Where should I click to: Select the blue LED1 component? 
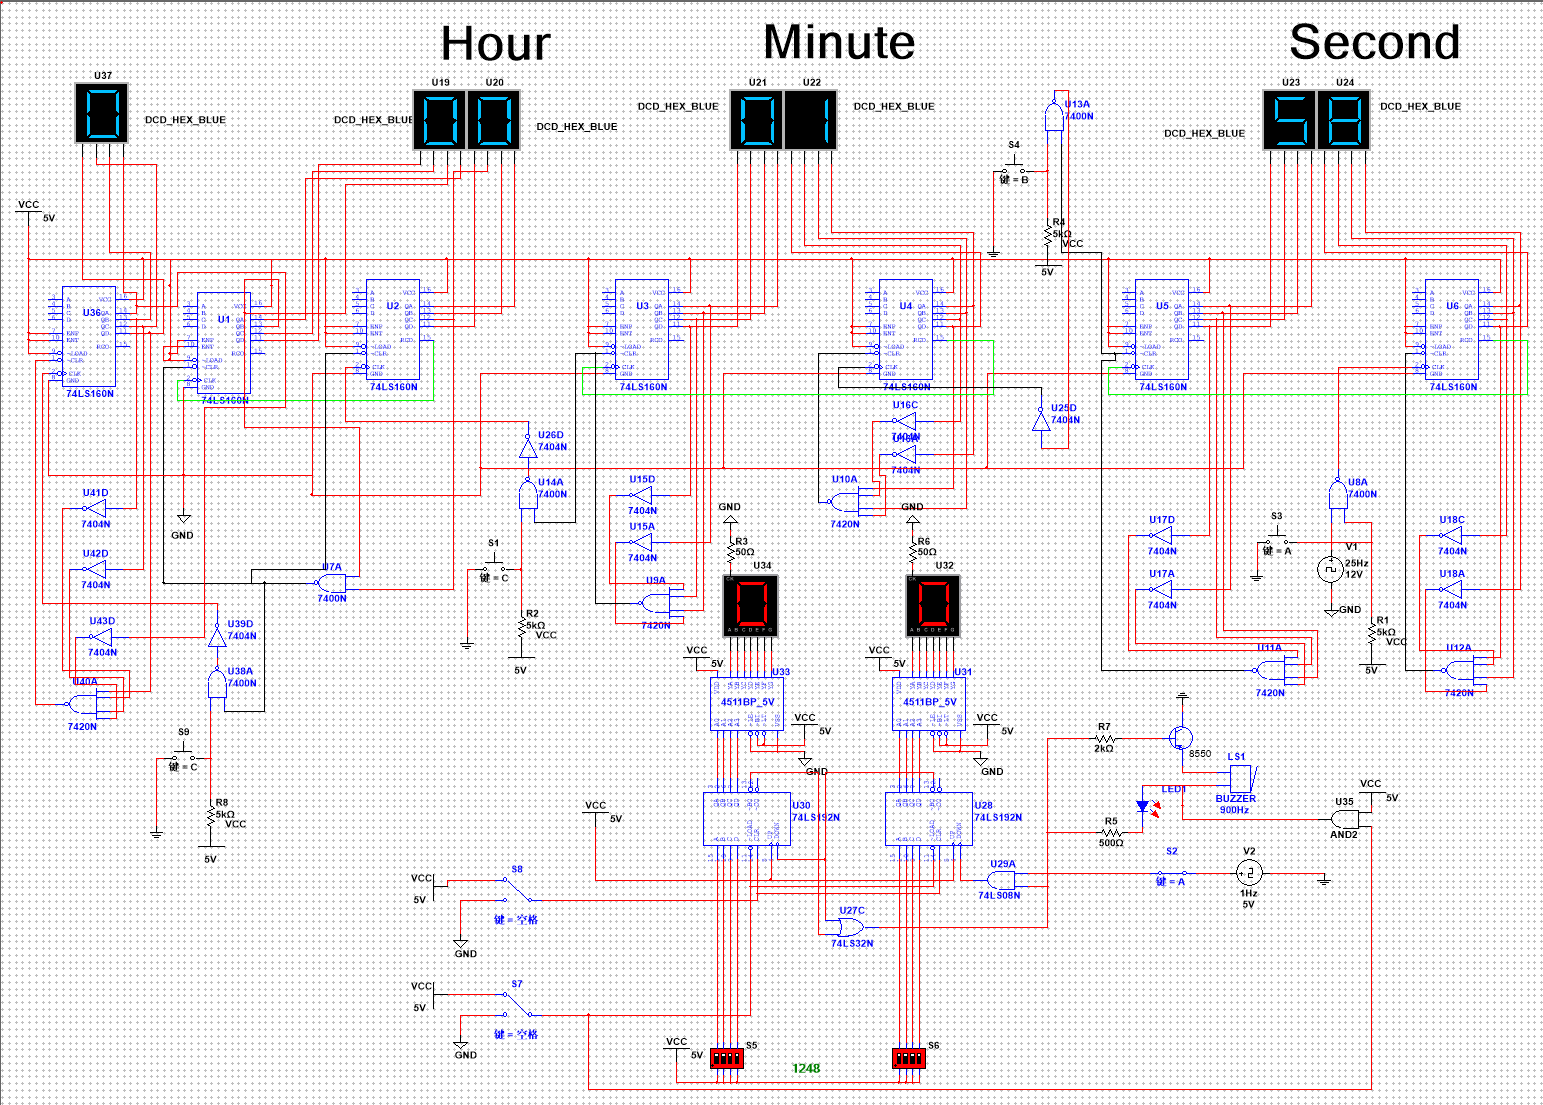tap(1144, 806)
